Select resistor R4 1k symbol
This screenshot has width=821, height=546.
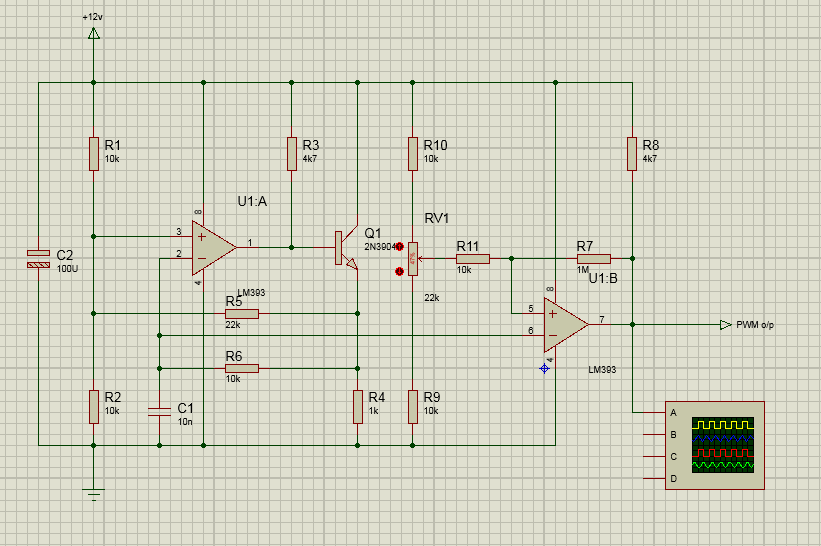pos(358,407)
